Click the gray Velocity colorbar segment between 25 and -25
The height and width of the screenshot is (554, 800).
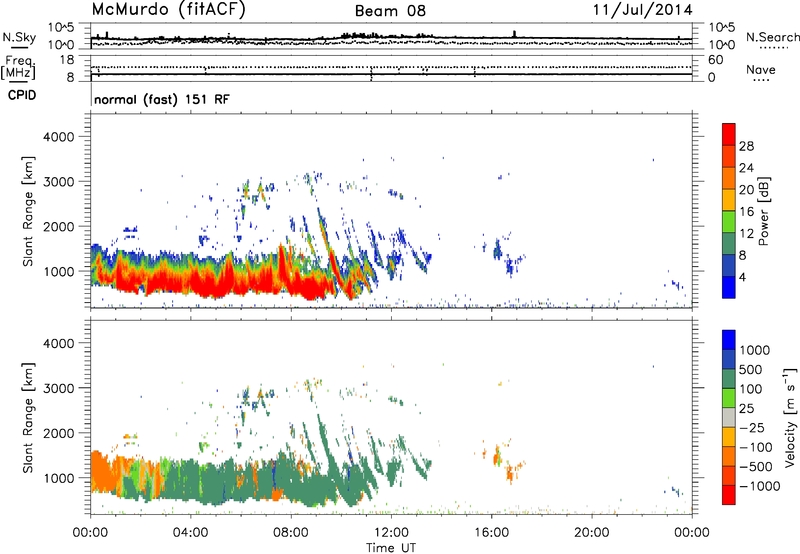tap(729, 417)
